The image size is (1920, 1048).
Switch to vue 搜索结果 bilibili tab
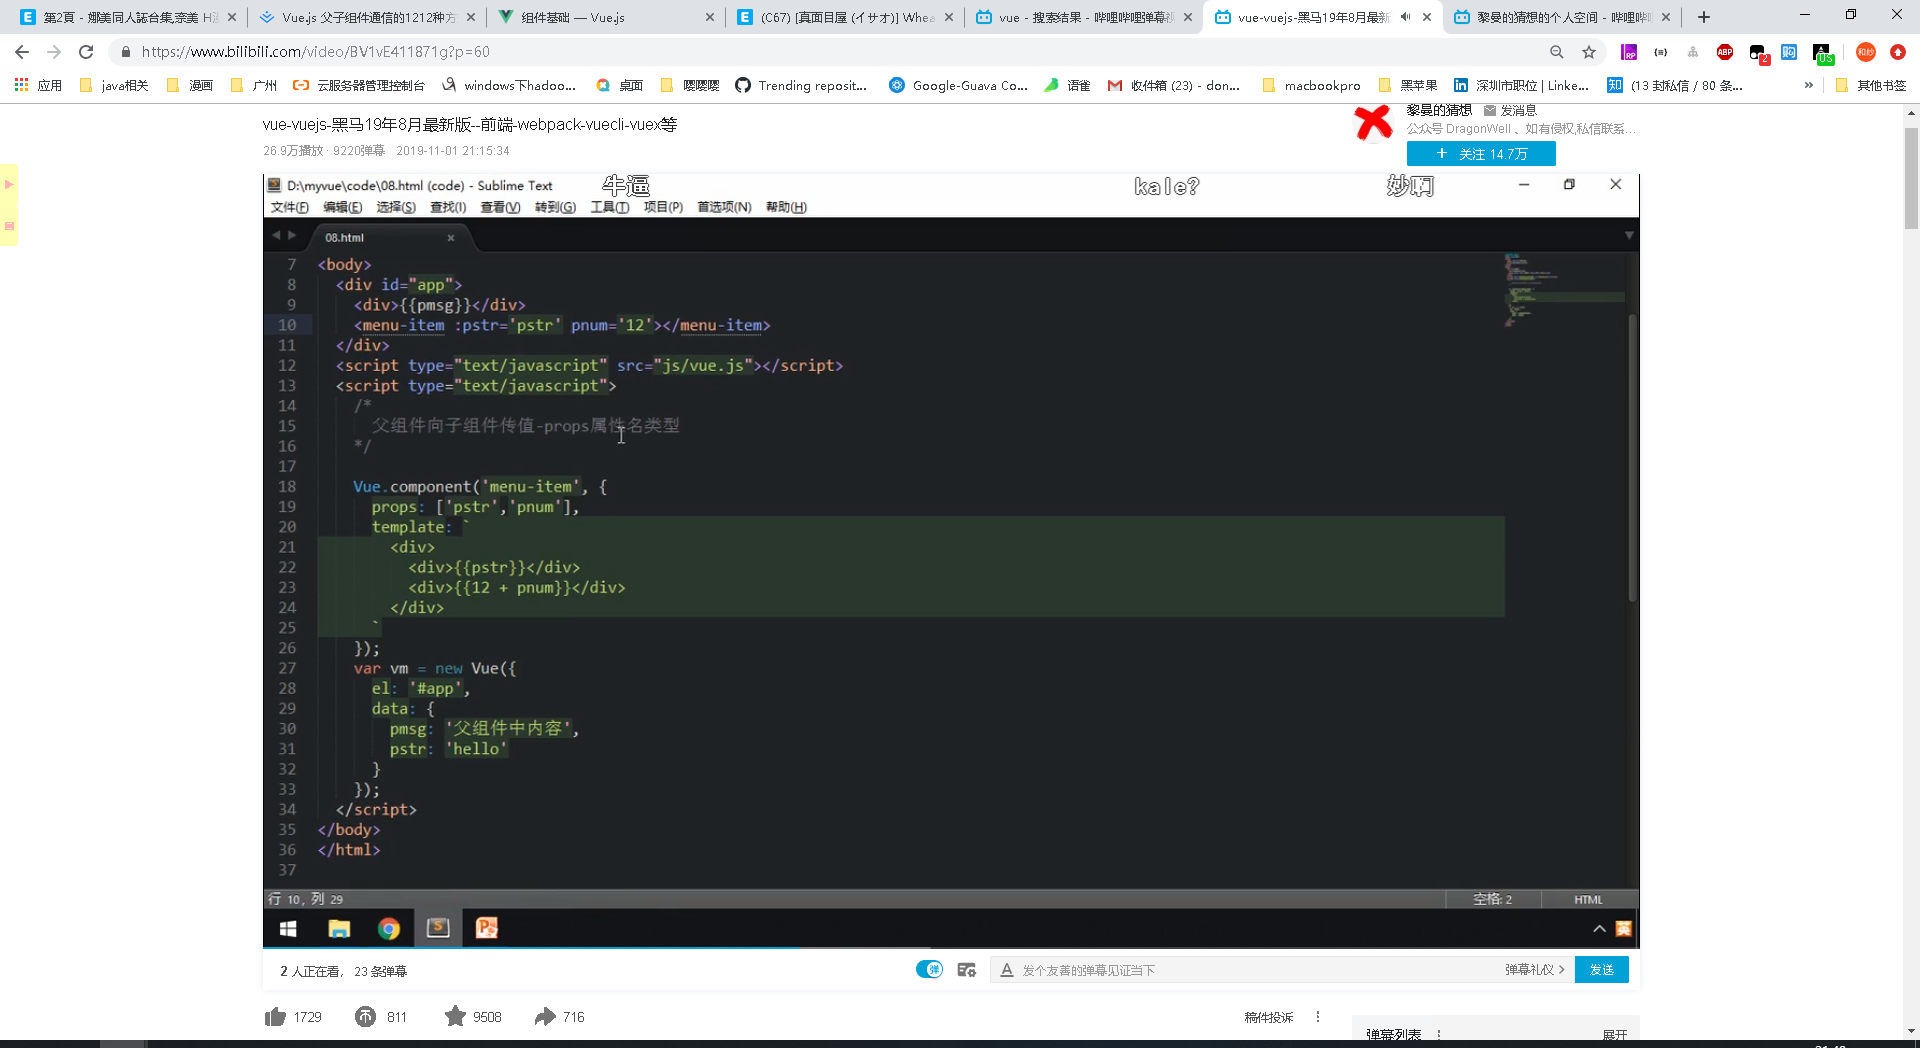pyautogui.click(x=1084, y=17)
